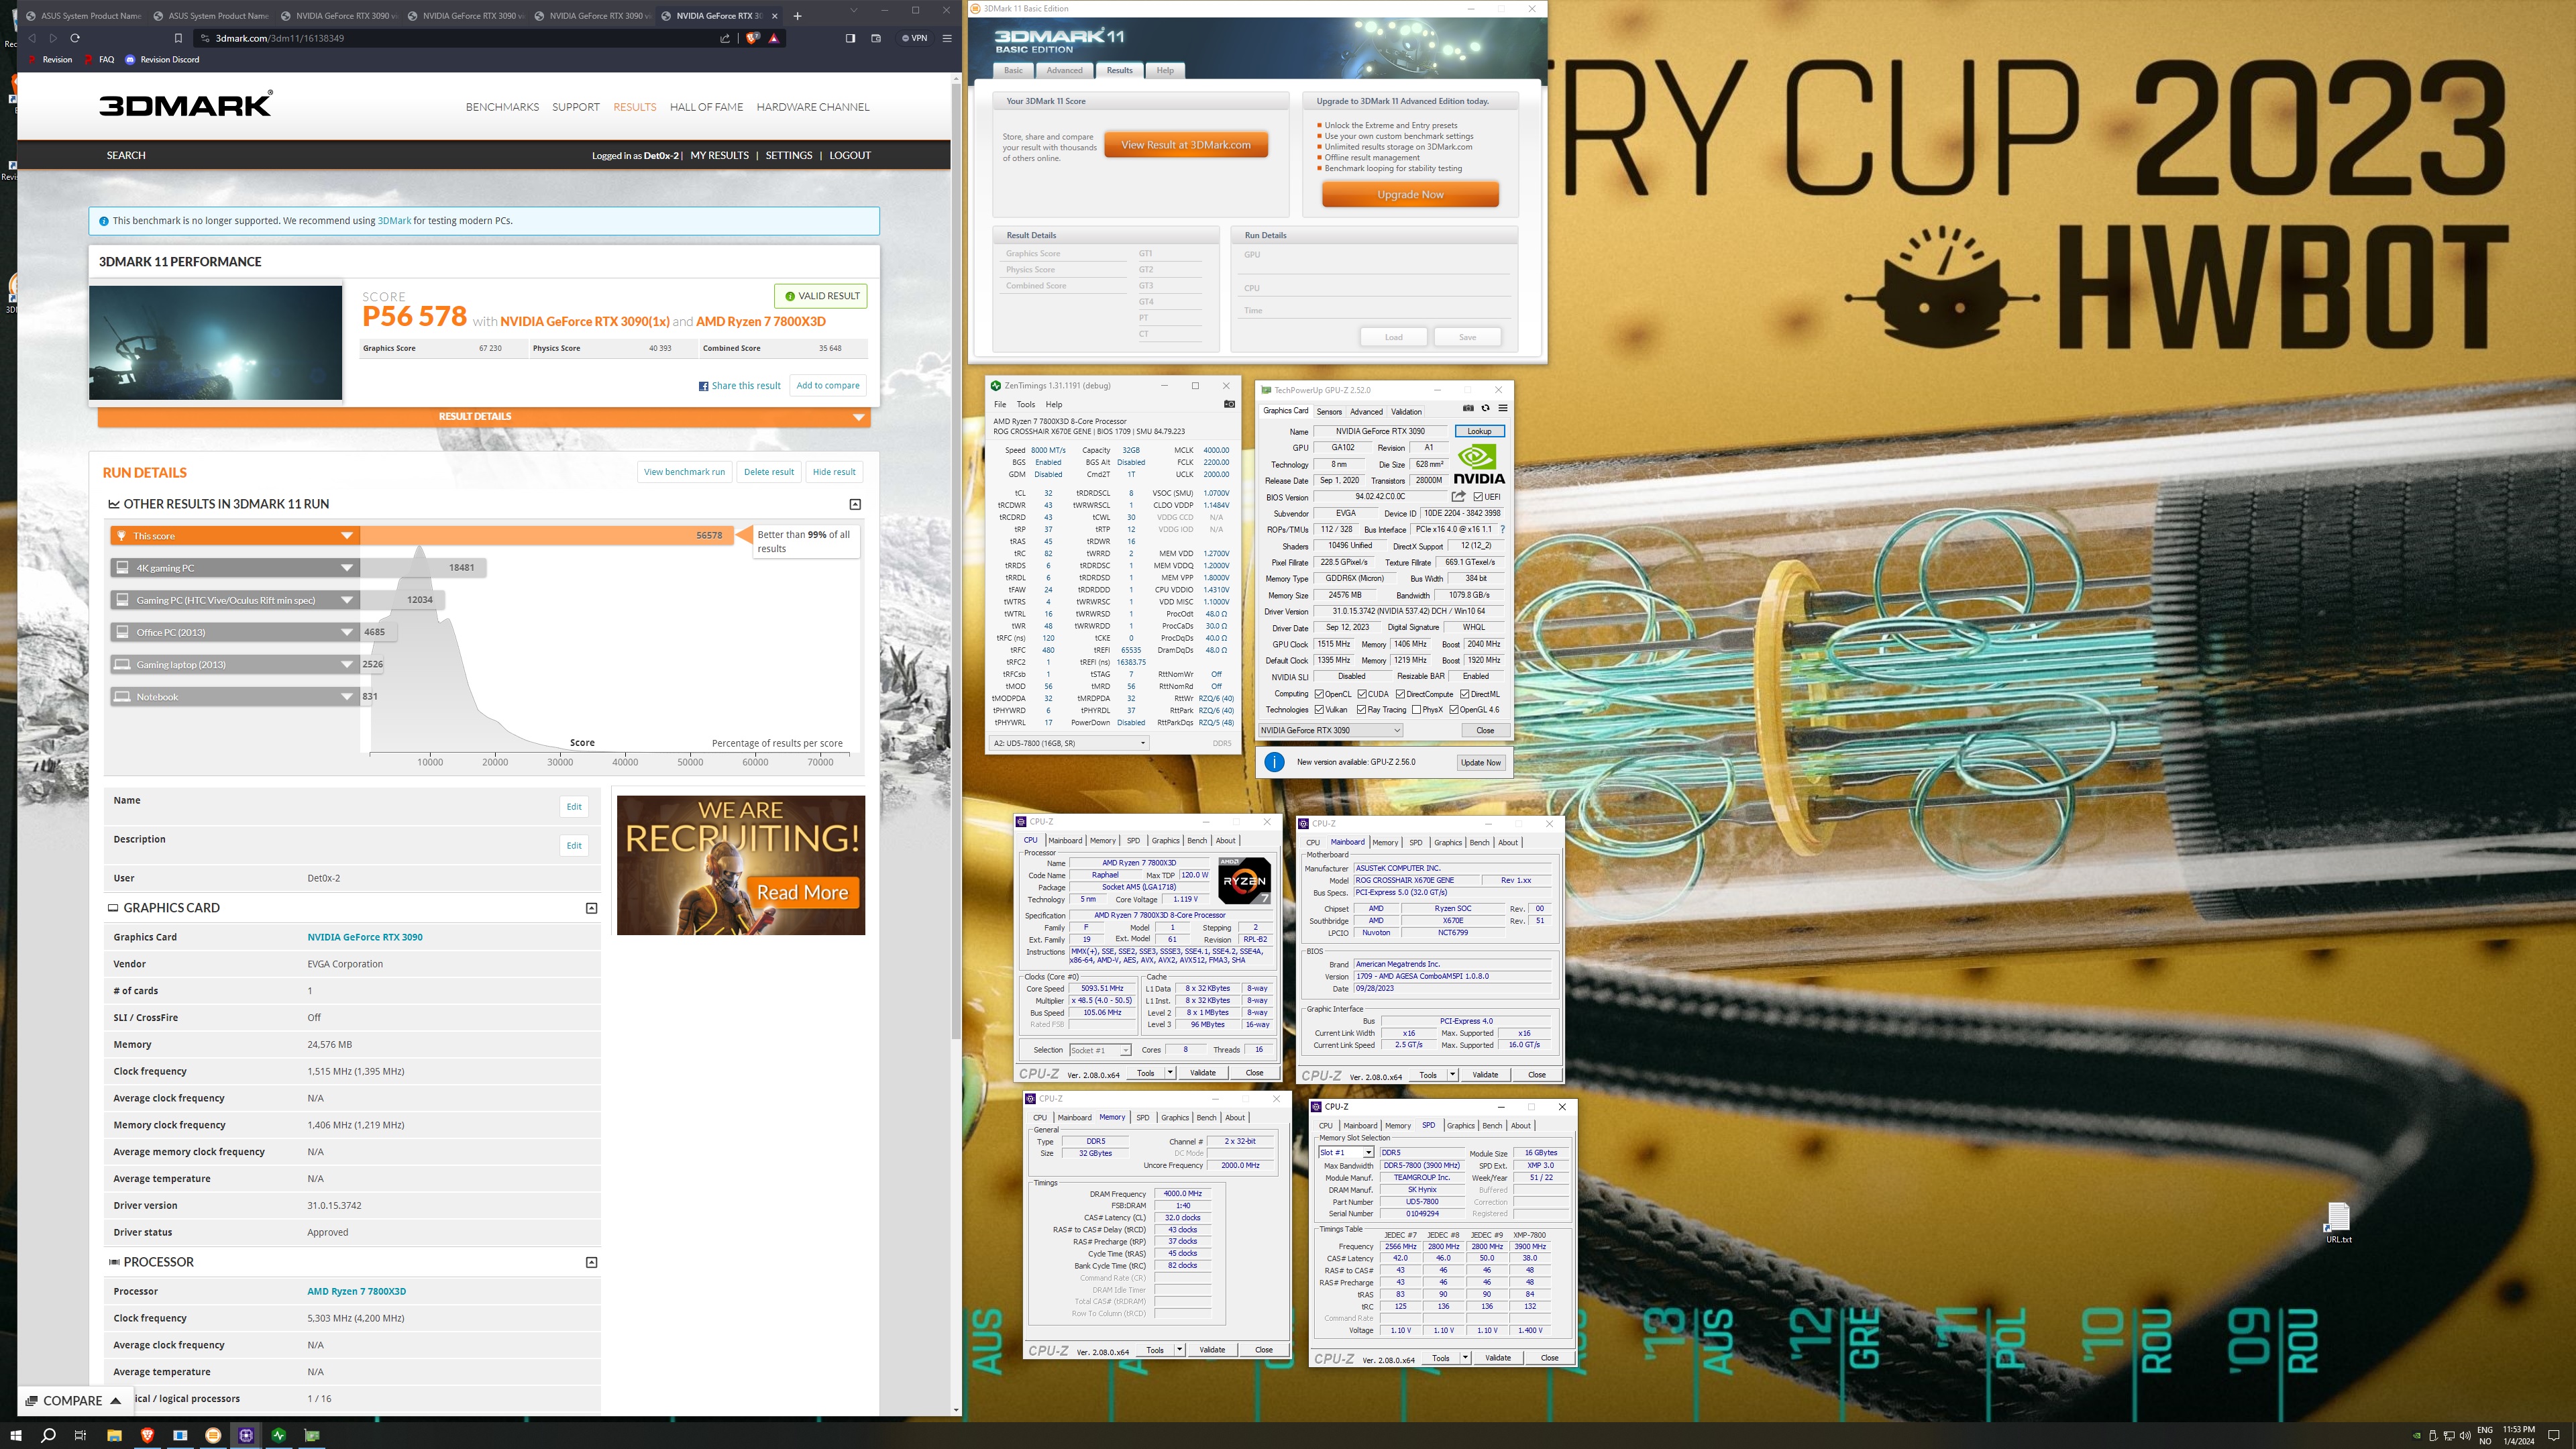The image size is (2576, 1449).
Task: Open a new browser tab
Action: tap(797, 16)
